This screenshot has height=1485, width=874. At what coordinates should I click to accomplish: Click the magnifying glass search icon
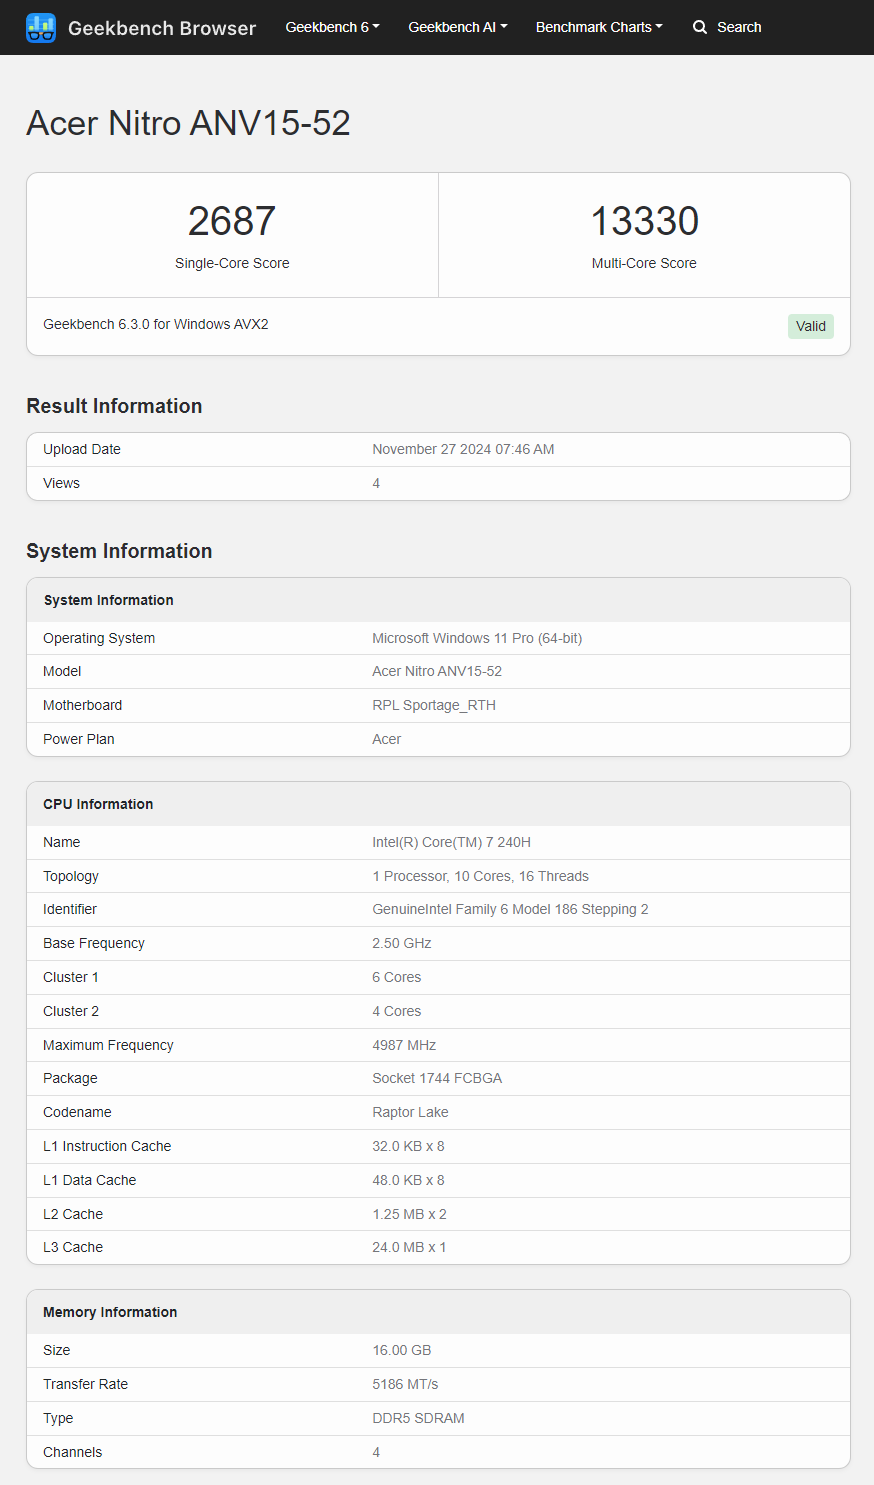coord(700,28)
